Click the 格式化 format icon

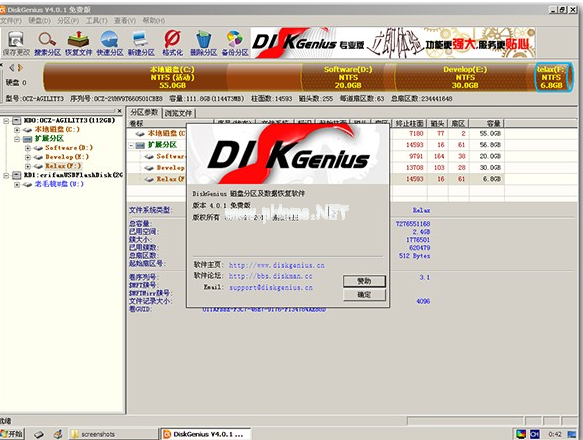coord(172,43)
